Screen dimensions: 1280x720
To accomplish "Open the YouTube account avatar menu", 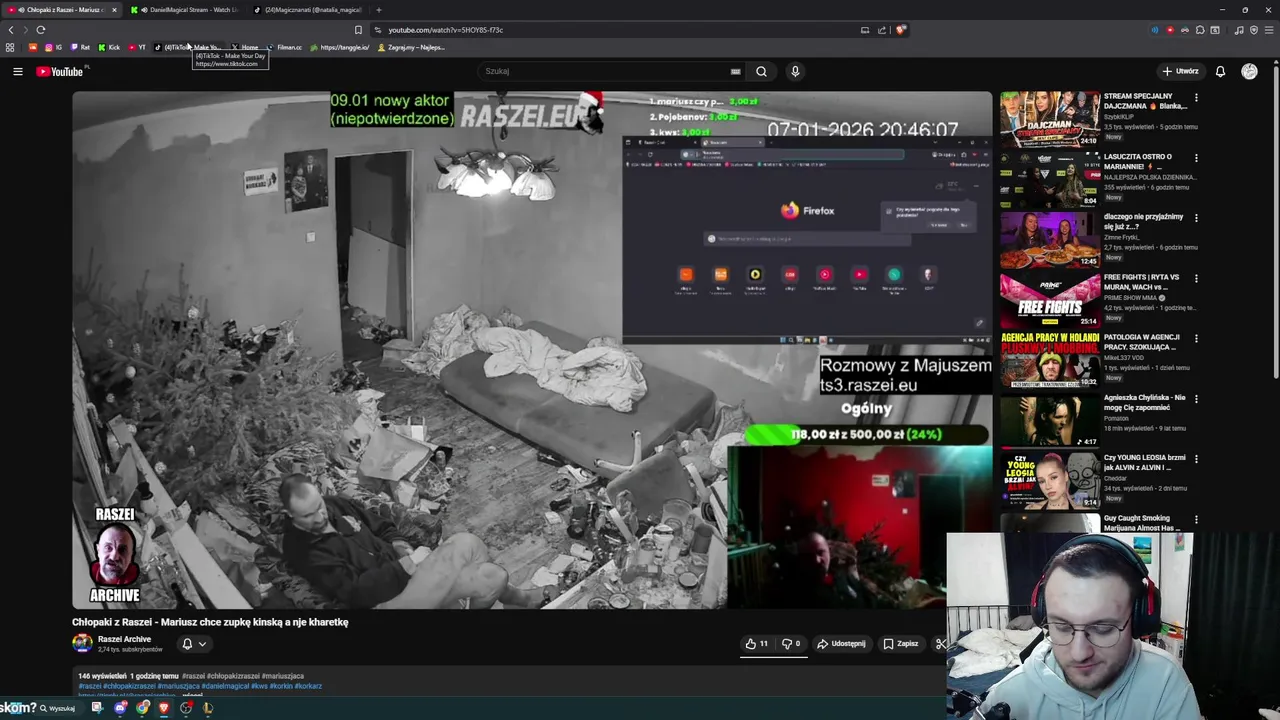I will [1249, 71].
